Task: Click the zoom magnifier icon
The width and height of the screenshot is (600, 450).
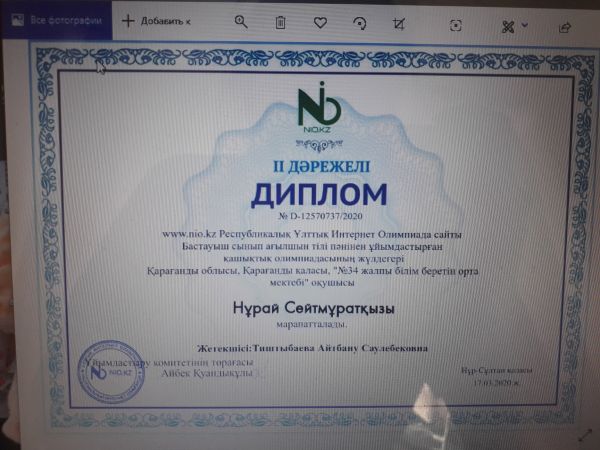Action: (241, 21)
